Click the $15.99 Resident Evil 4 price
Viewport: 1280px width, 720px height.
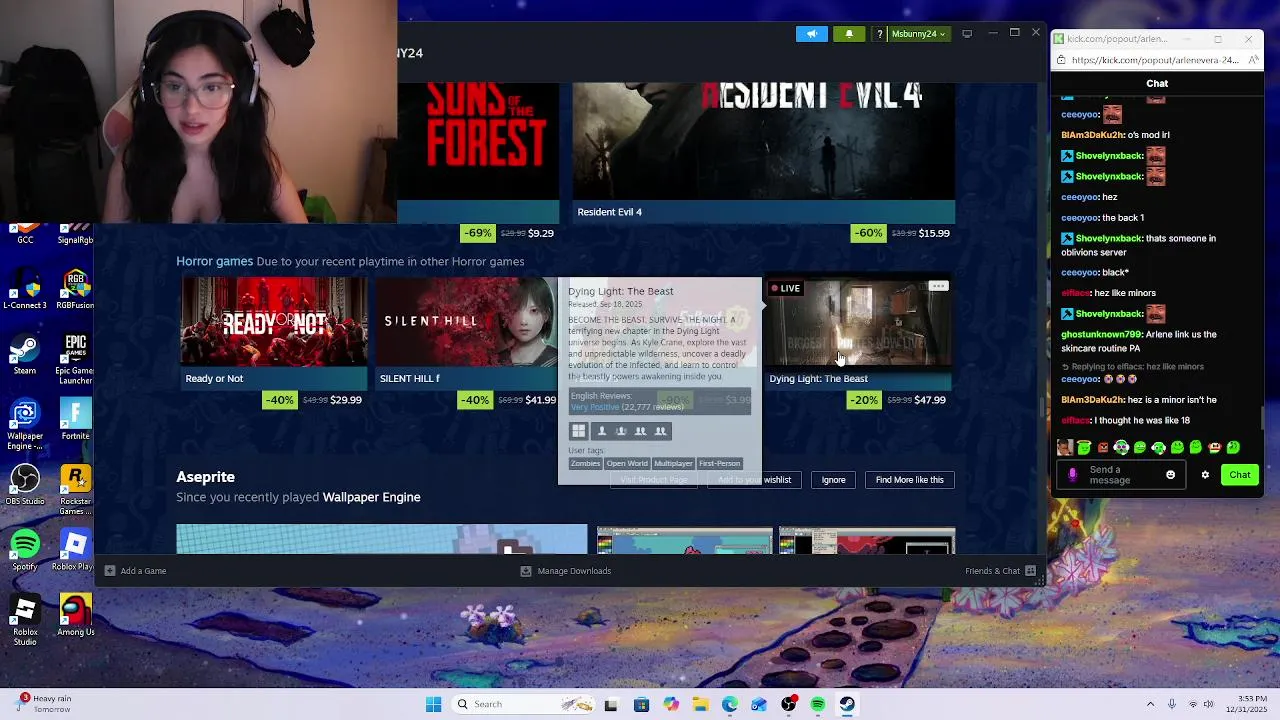pyautogui.click(x=934, y=233)
